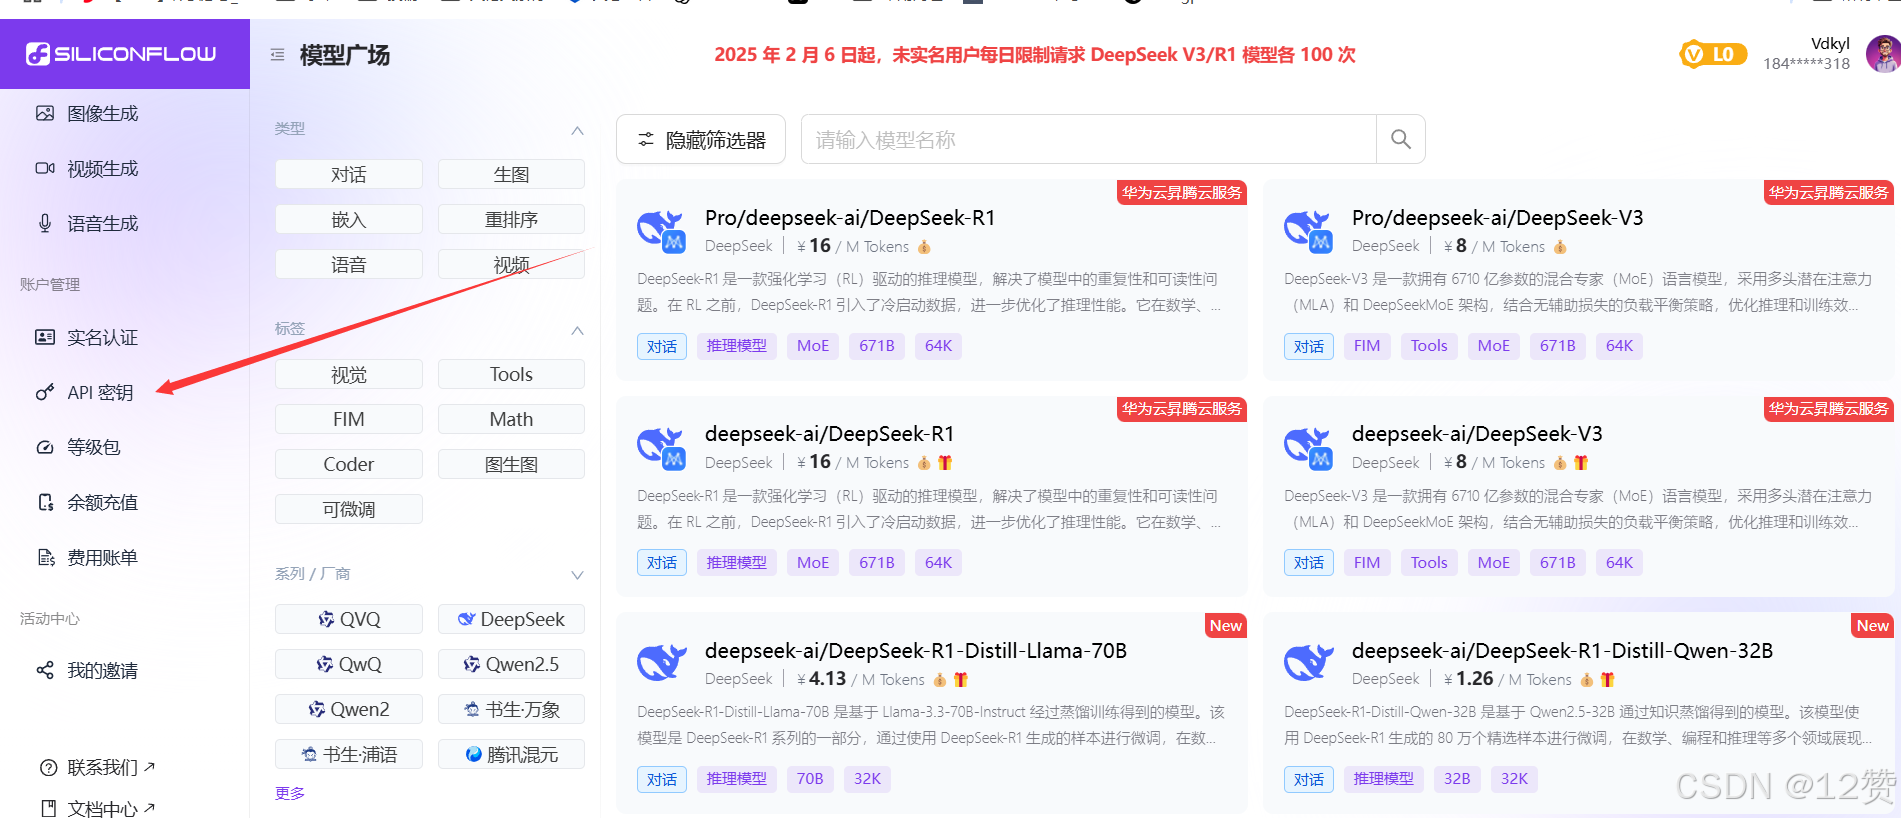Screen dimensions: 1901x818
Task: Click the 余额充值 wallet icon
Action: [x=45, y=502]
